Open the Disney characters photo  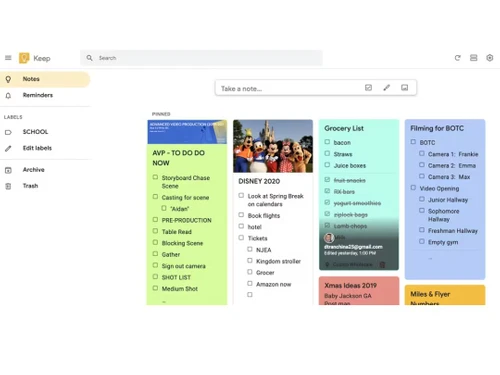[273, 146]
